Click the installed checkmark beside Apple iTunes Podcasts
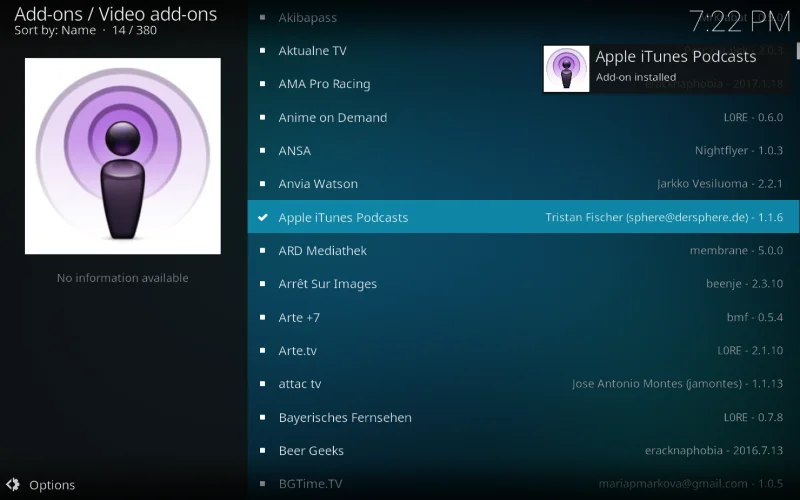The image size is (800, 500). click(x=262, y=217)
